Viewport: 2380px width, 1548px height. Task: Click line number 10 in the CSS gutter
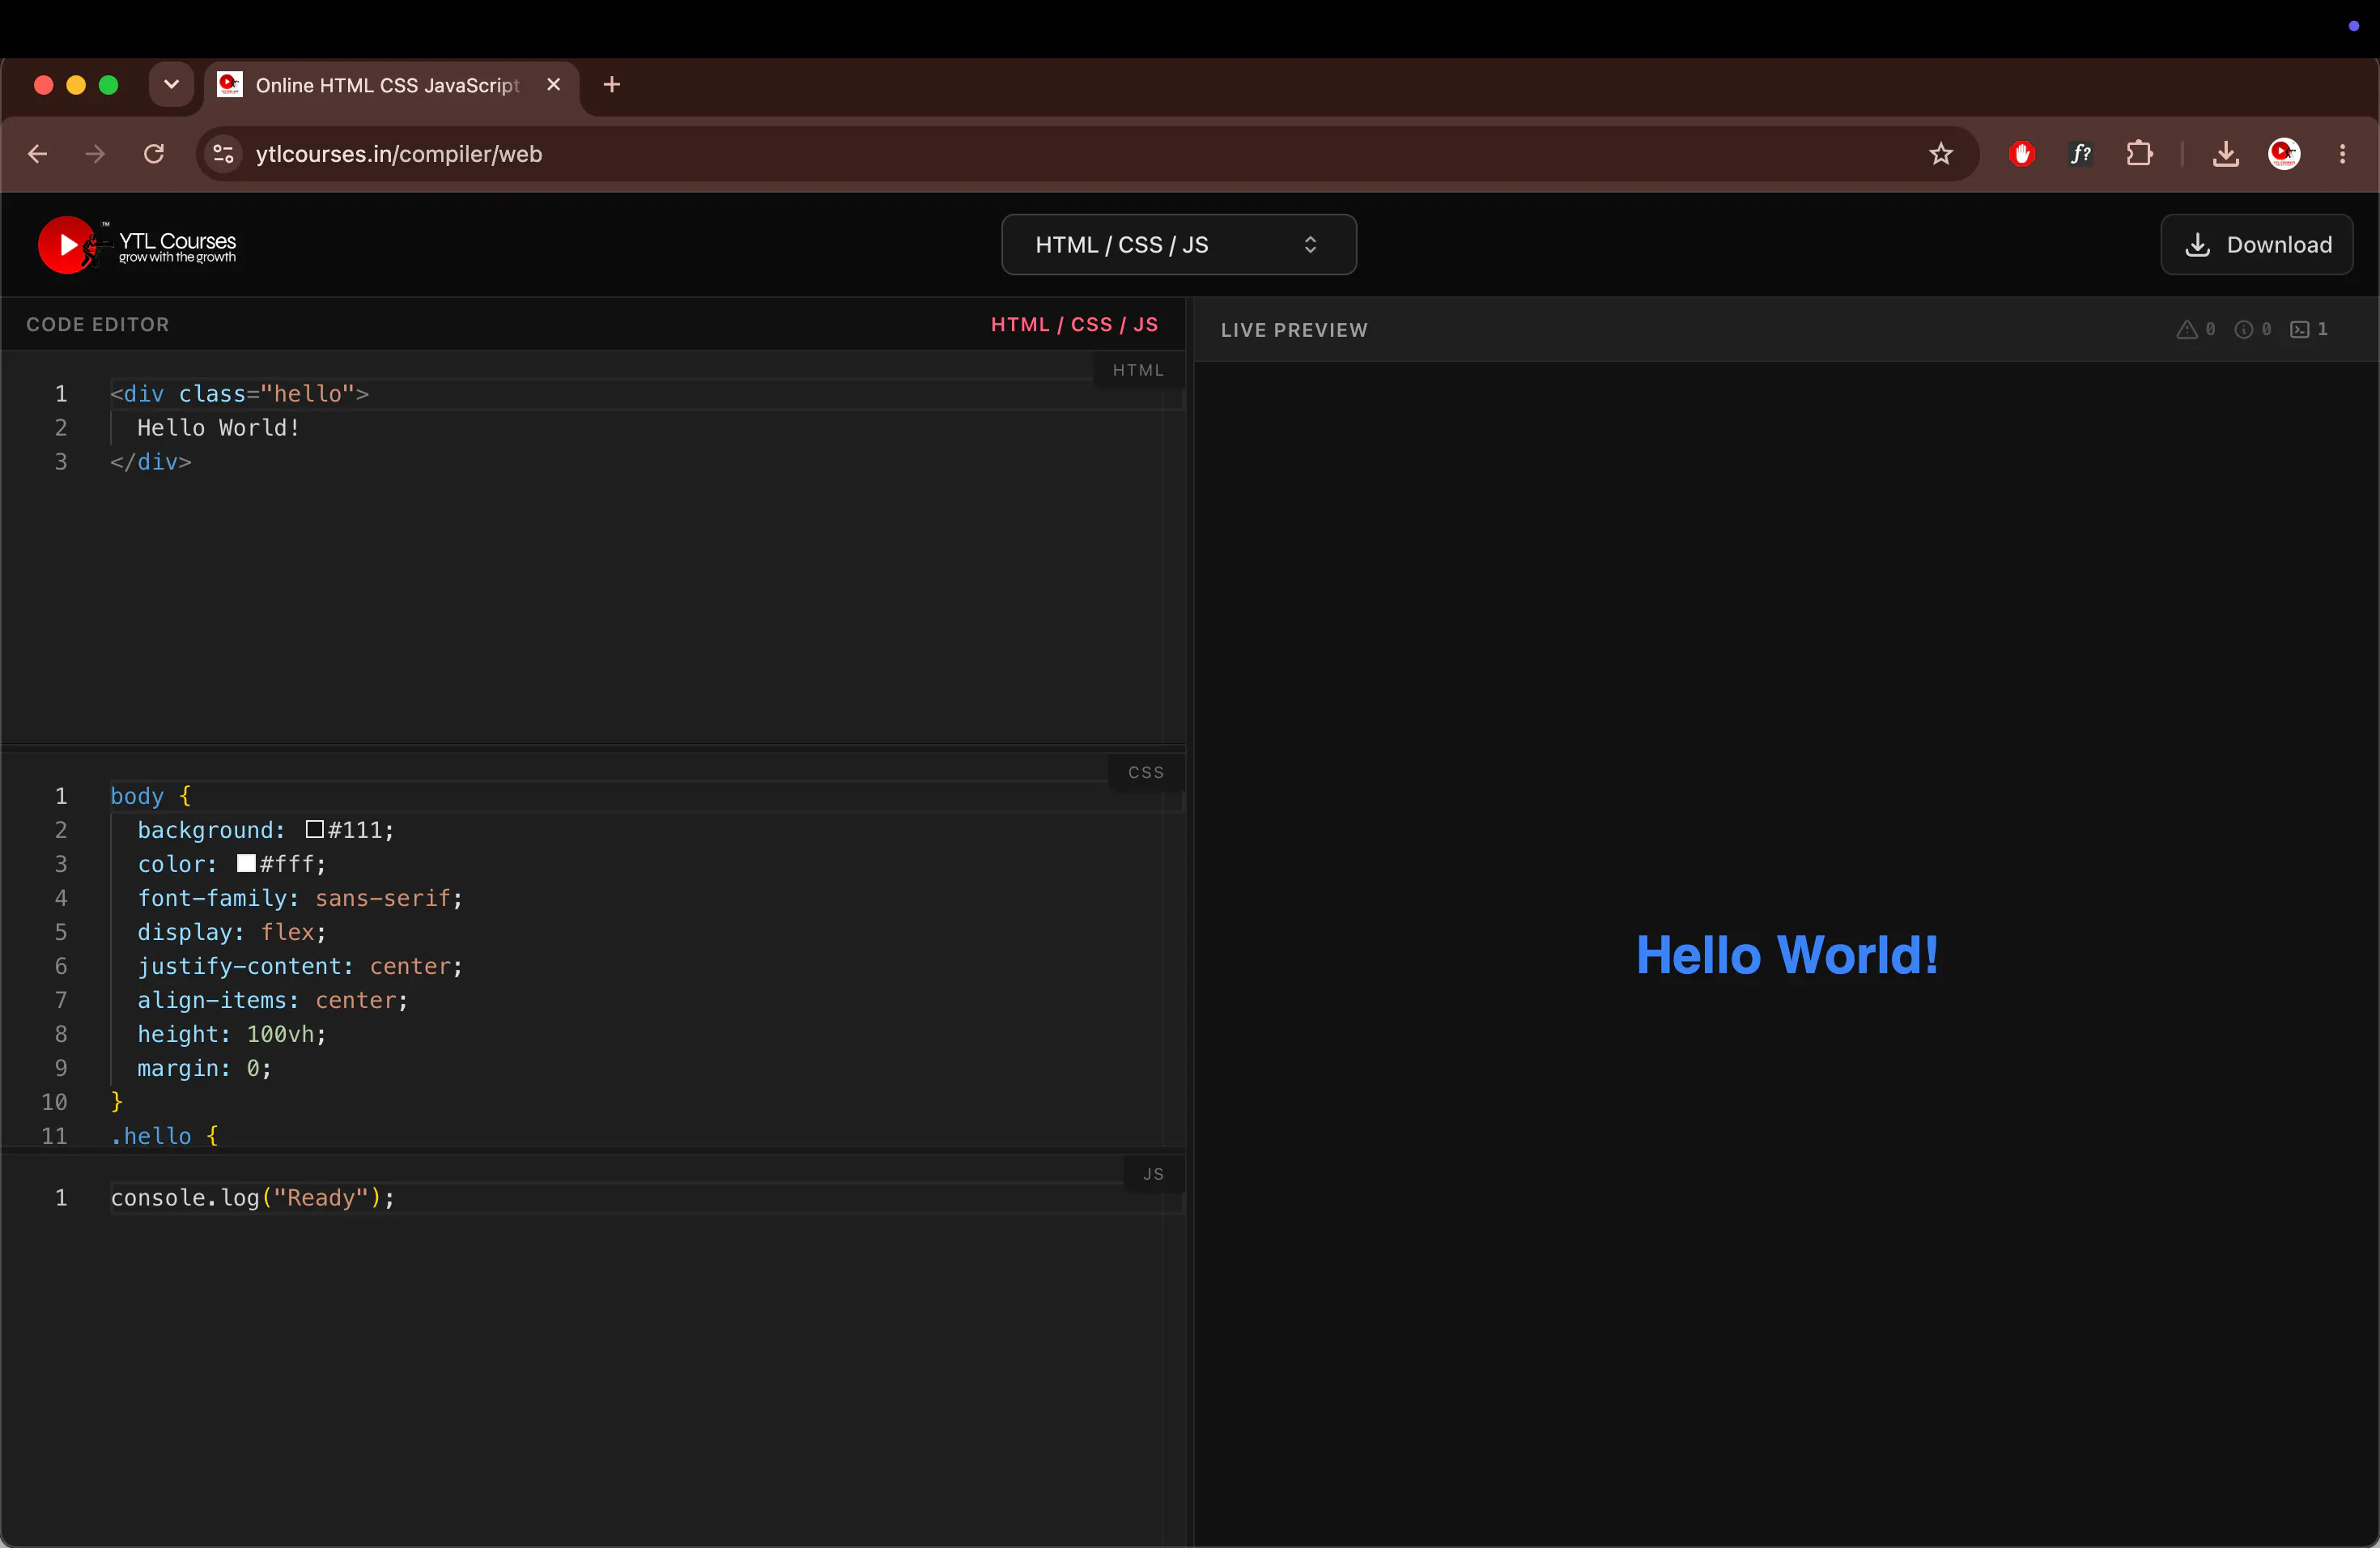click(54, 1102)
